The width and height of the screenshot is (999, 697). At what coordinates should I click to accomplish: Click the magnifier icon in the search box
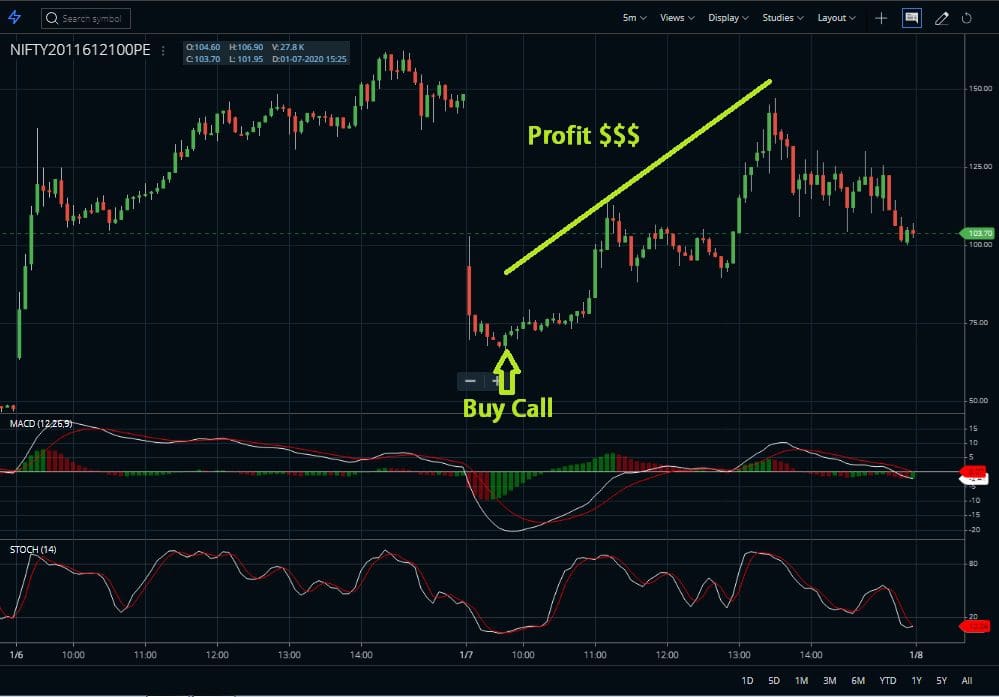(x=52, y=18)
